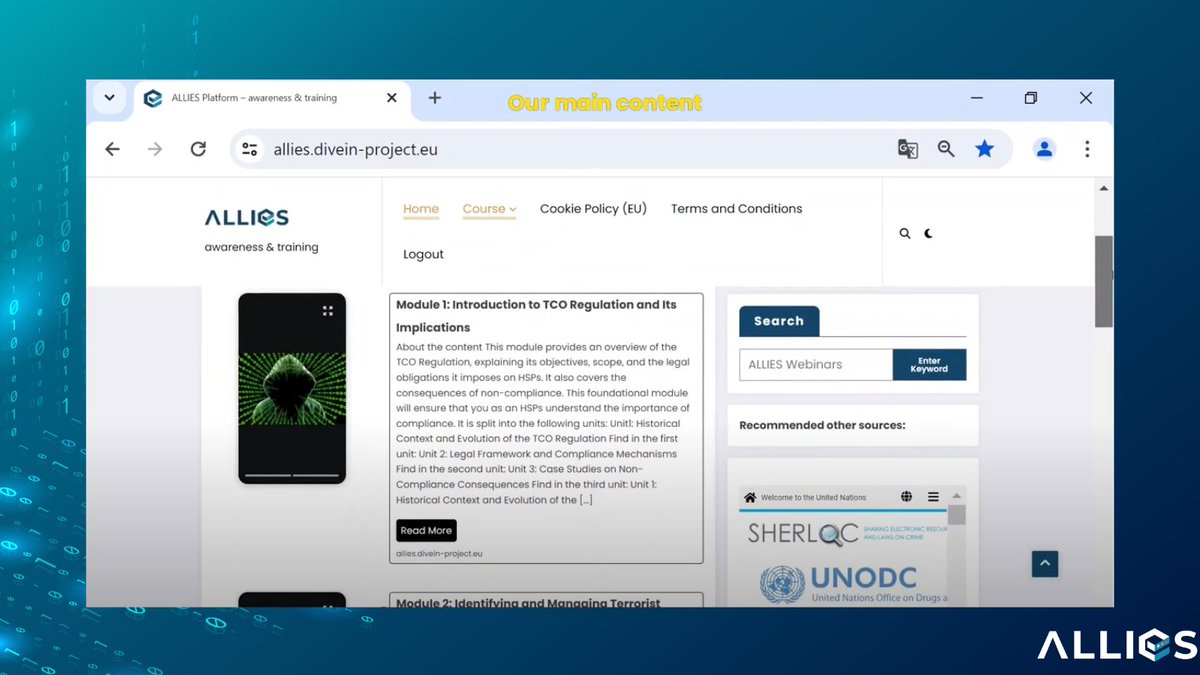Select the Search tab in sidebar

pos(779,321)
